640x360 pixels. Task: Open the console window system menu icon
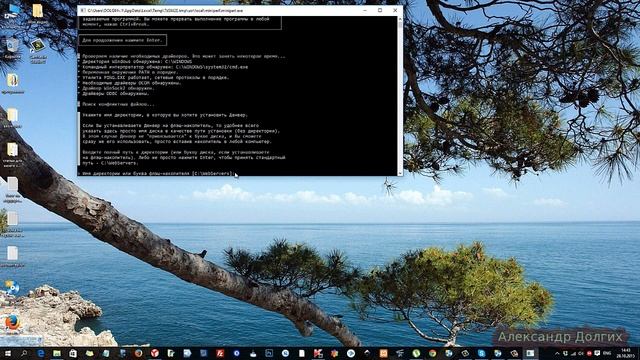pos(82,10)
